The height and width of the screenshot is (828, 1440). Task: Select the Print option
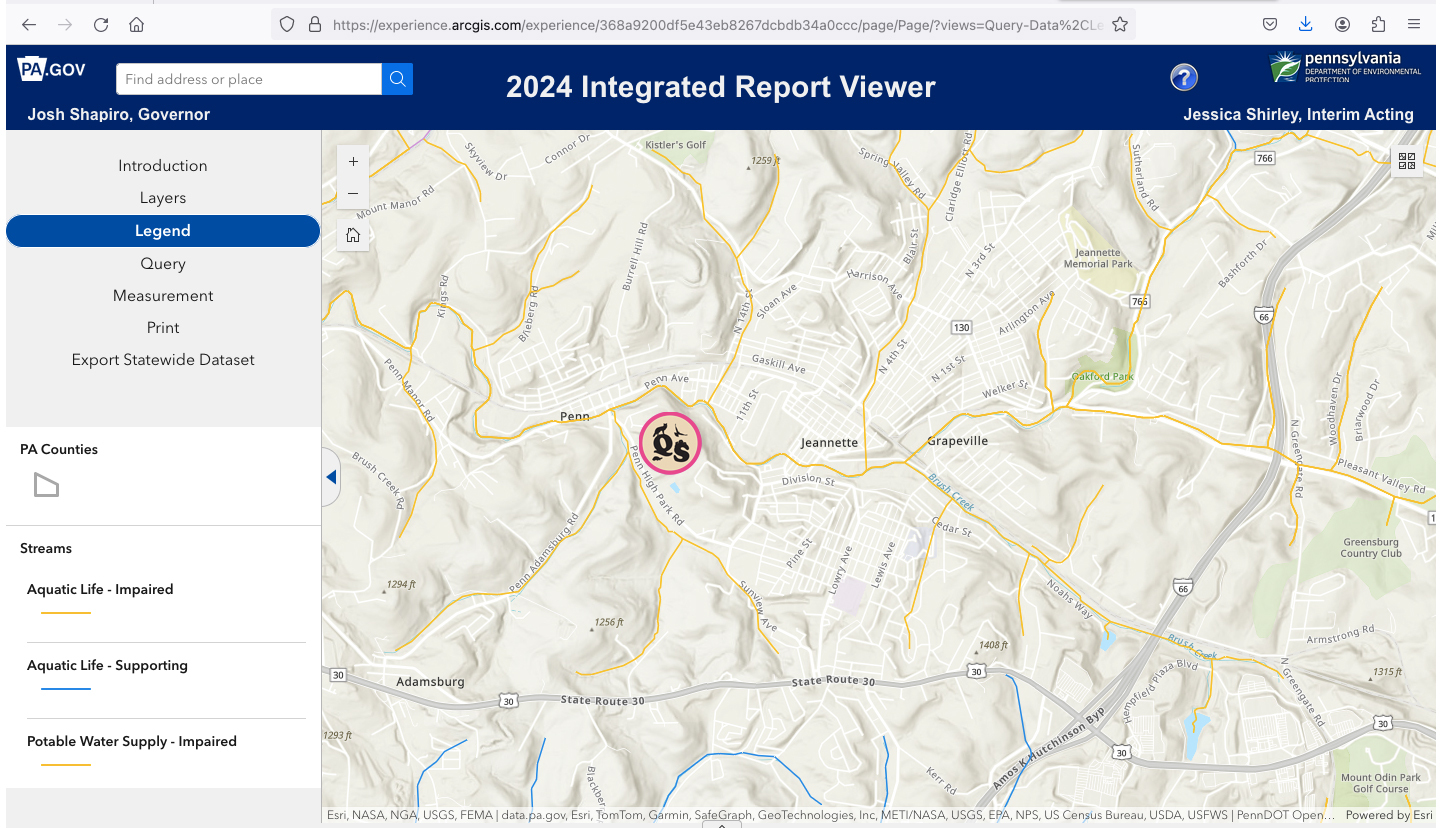[x=163, y=328]
